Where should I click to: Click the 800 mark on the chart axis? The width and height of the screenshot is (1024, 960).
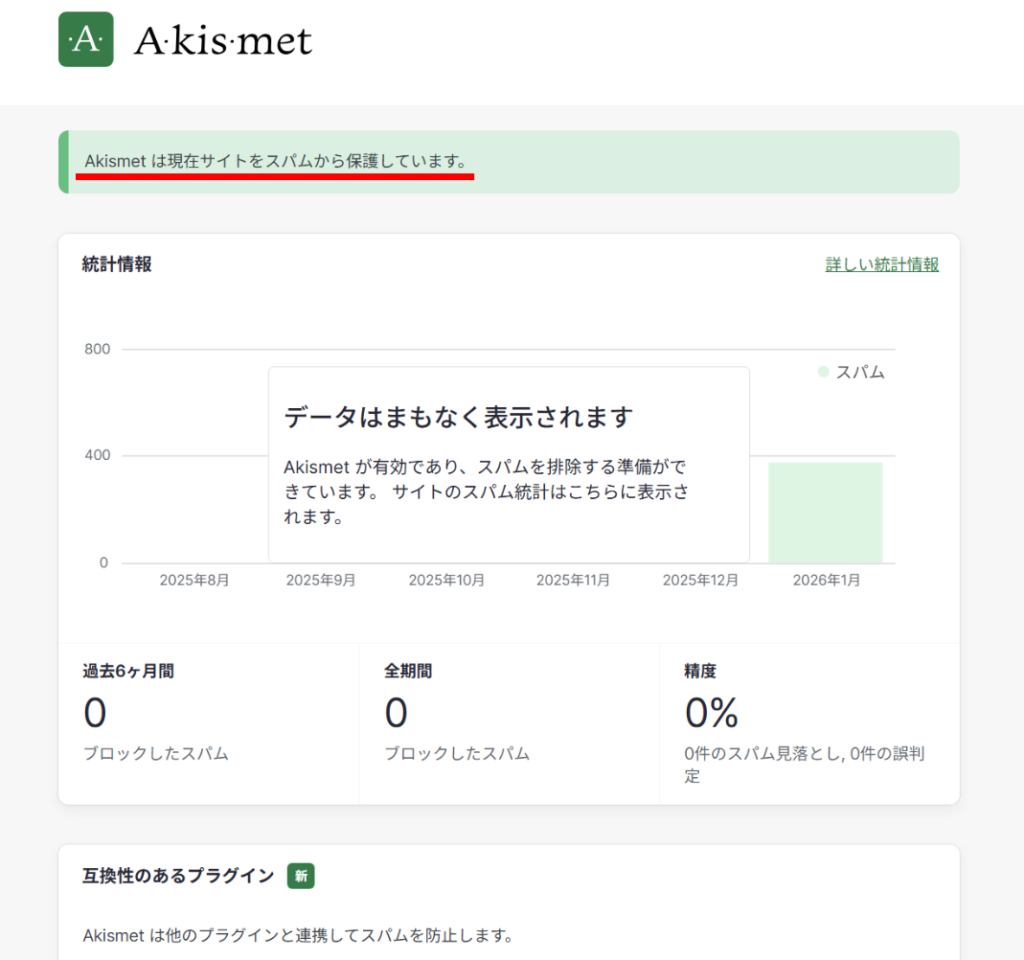tap(97, 348)
